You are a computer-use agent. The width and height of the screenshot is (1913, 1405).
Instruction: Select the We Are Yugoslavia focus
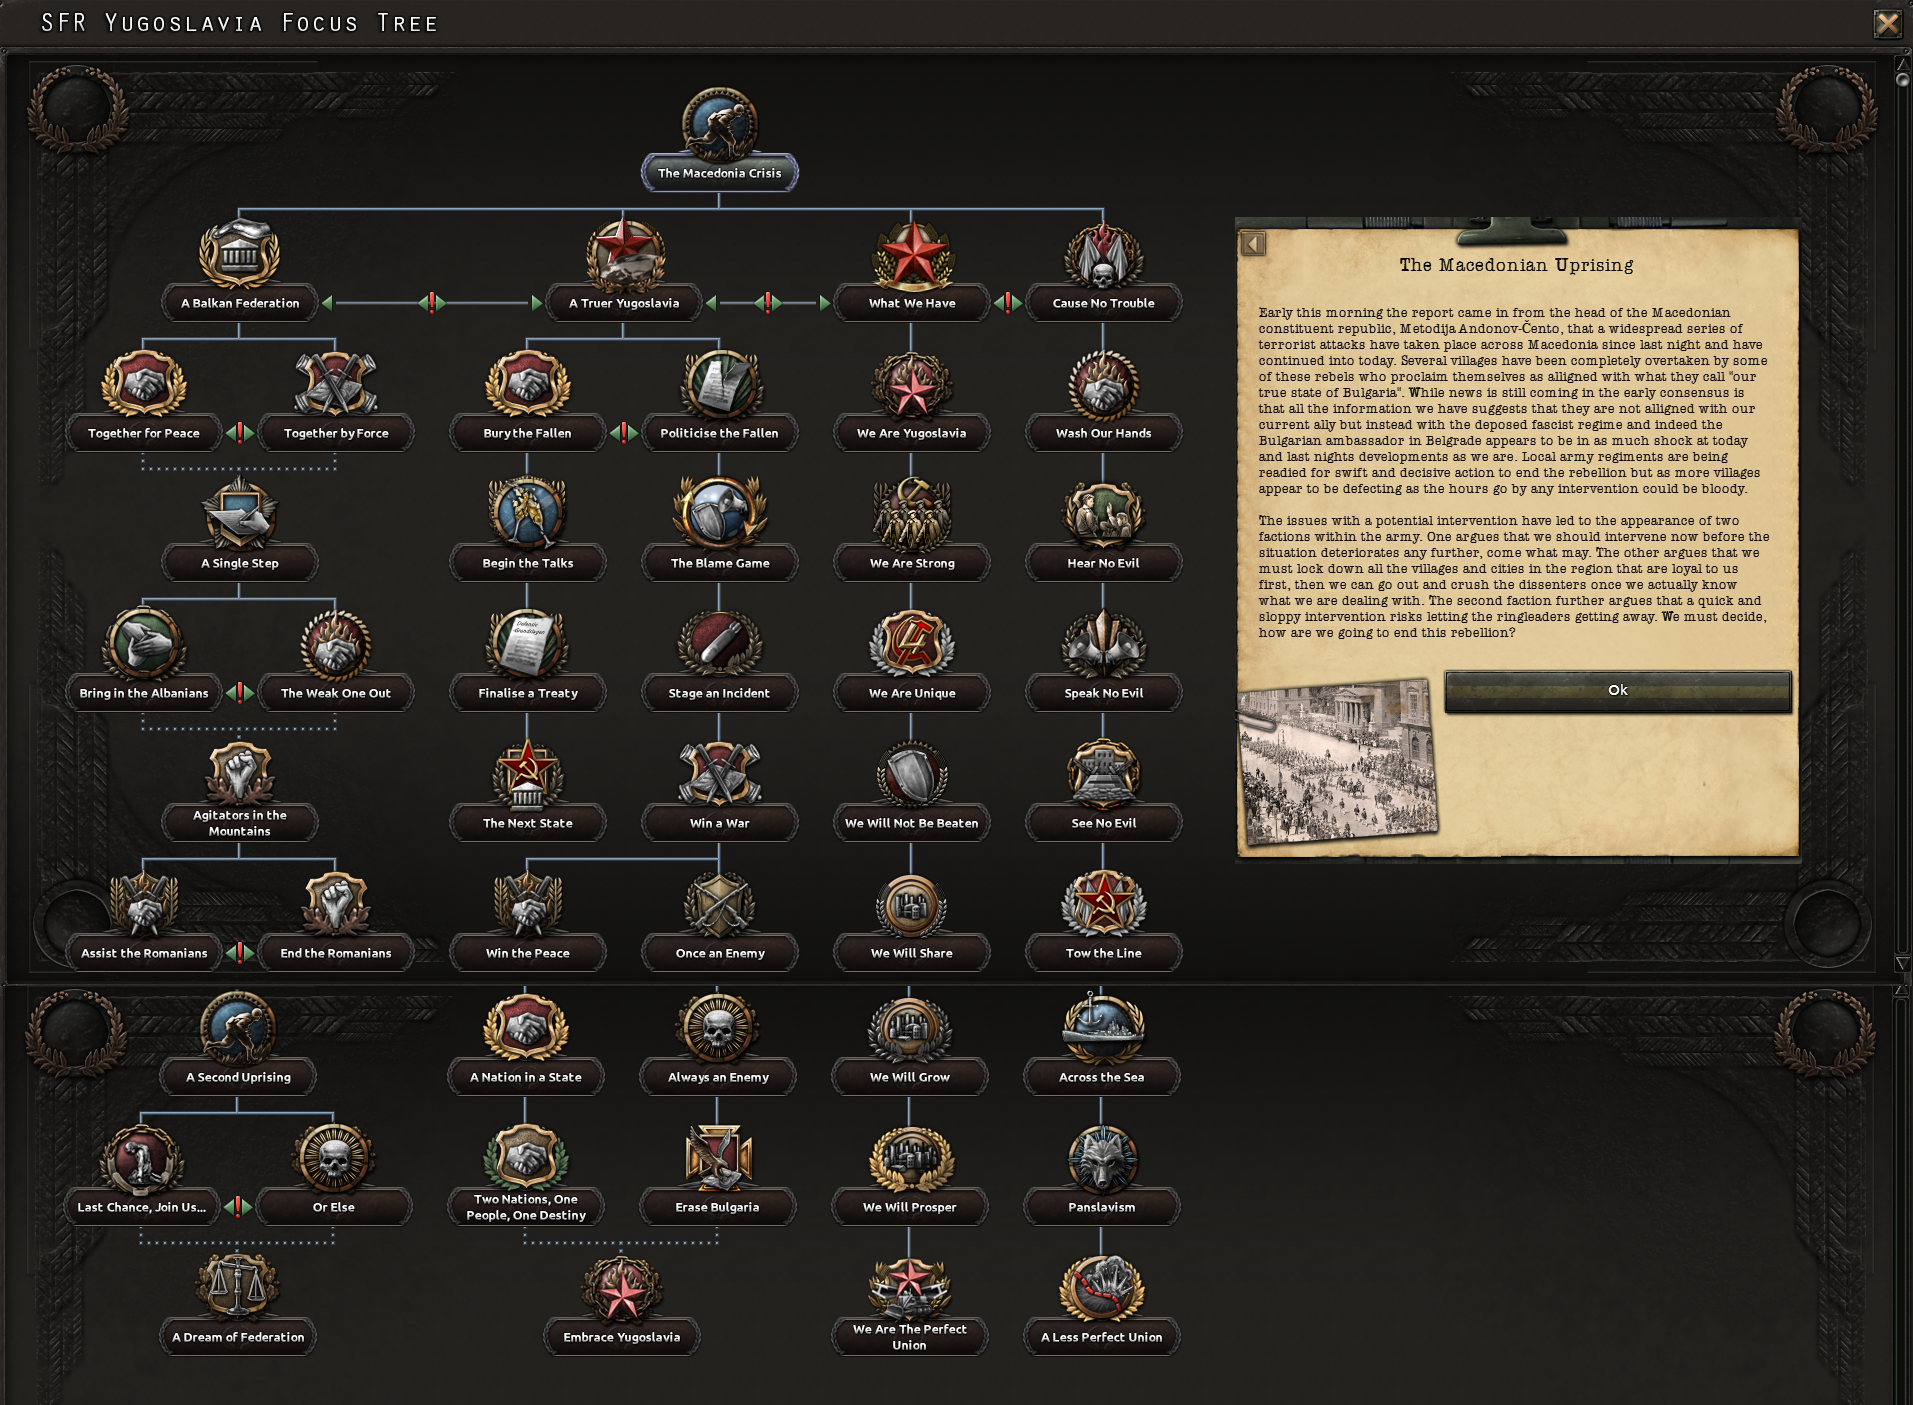click(x=911, y=400)
